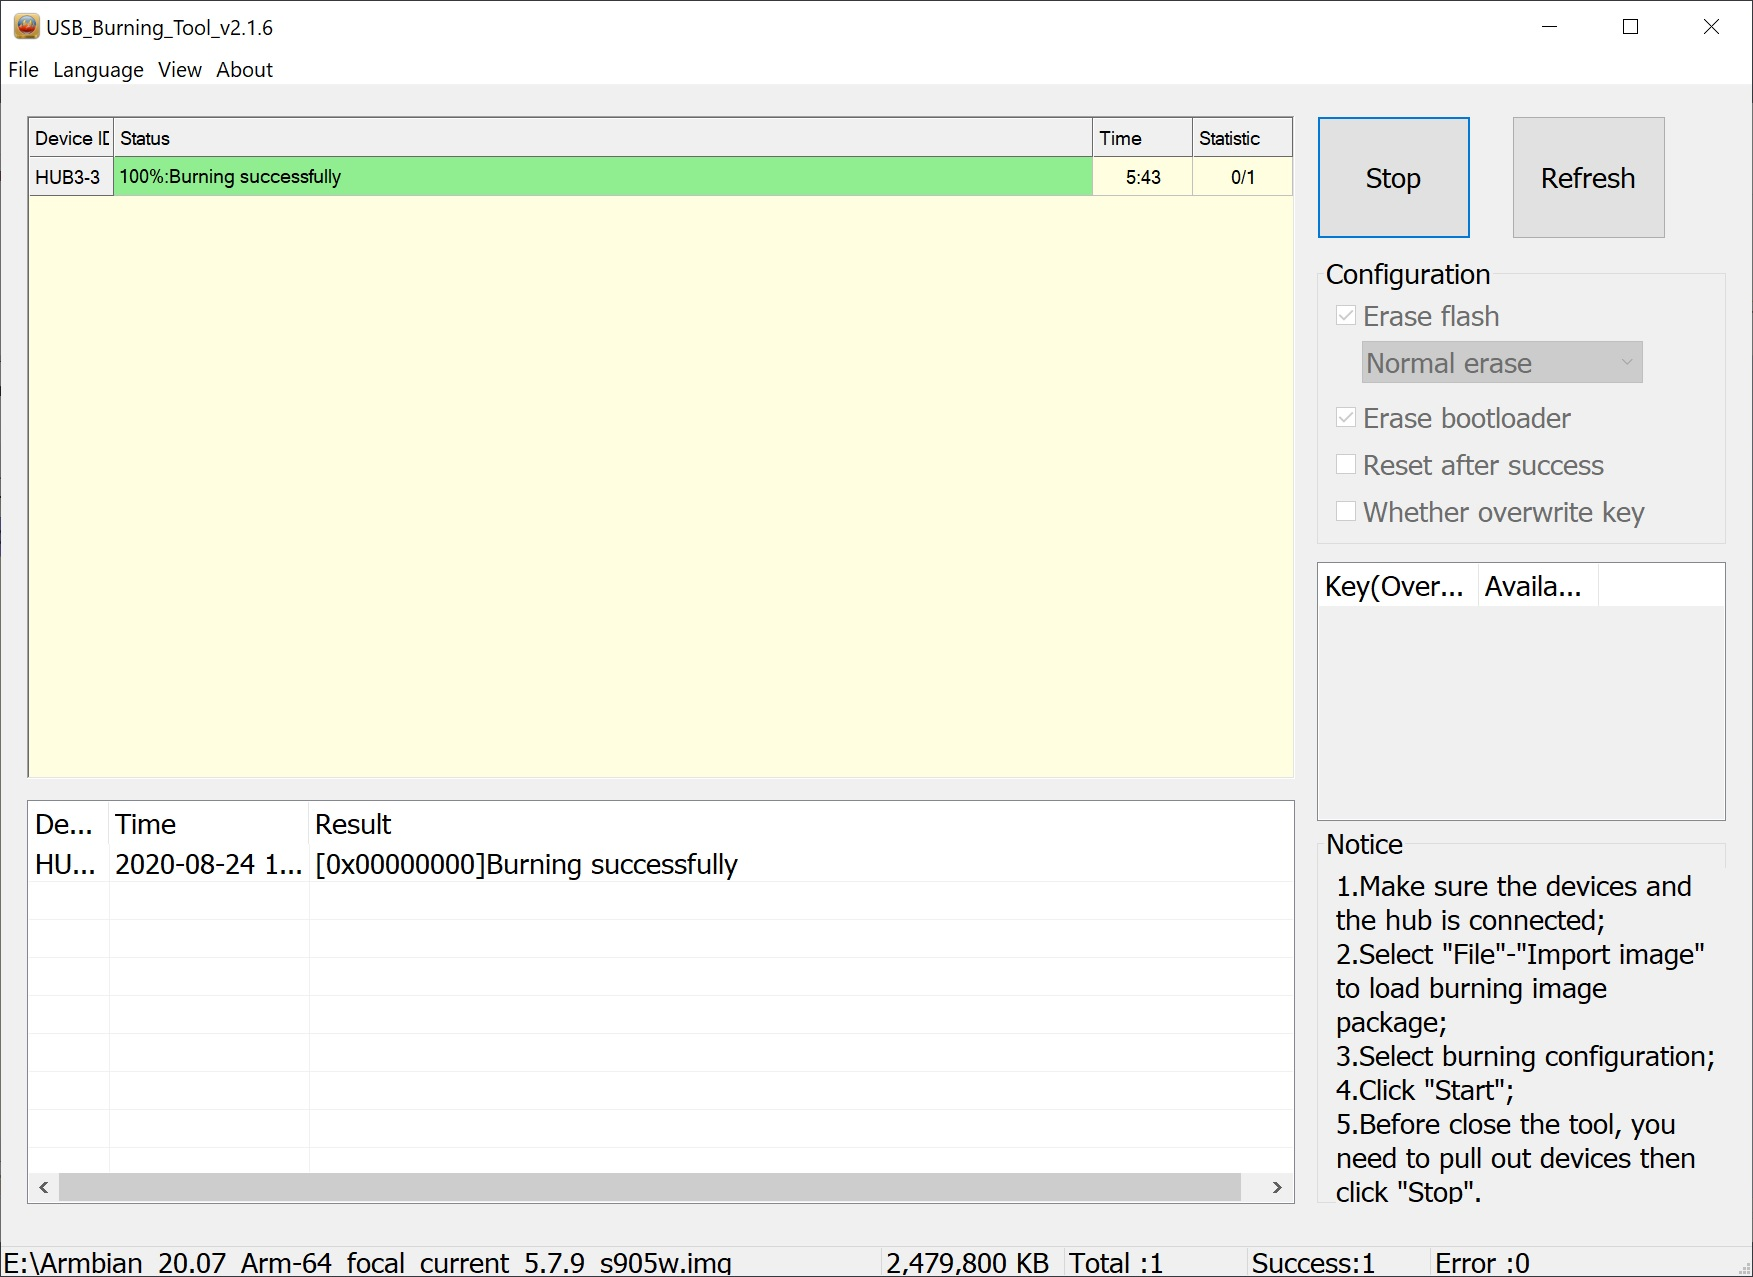The width and height of the screenshot is (1753, 1277).
Task: Click the Refresh button
Action: pos(1588,177)
